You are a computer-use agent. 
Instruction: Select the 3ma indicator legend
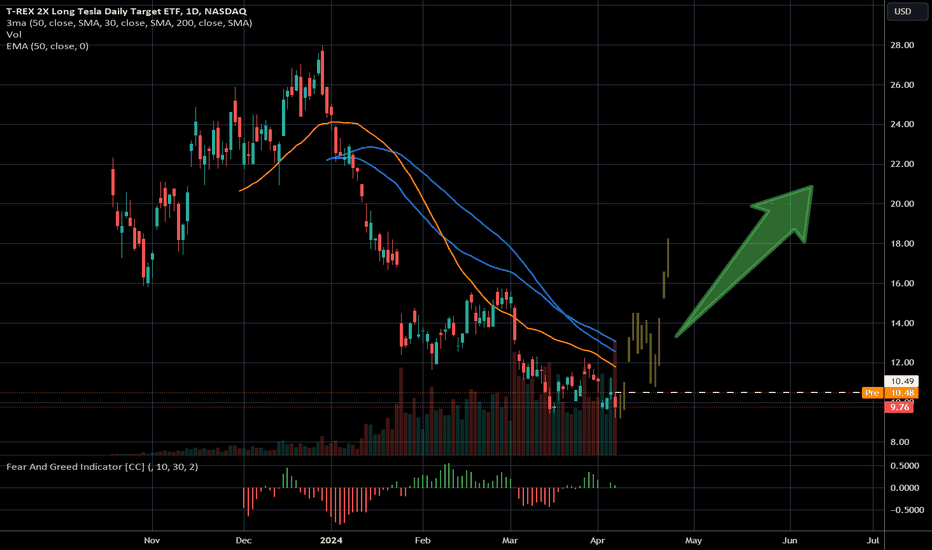[x=129, y=23]
